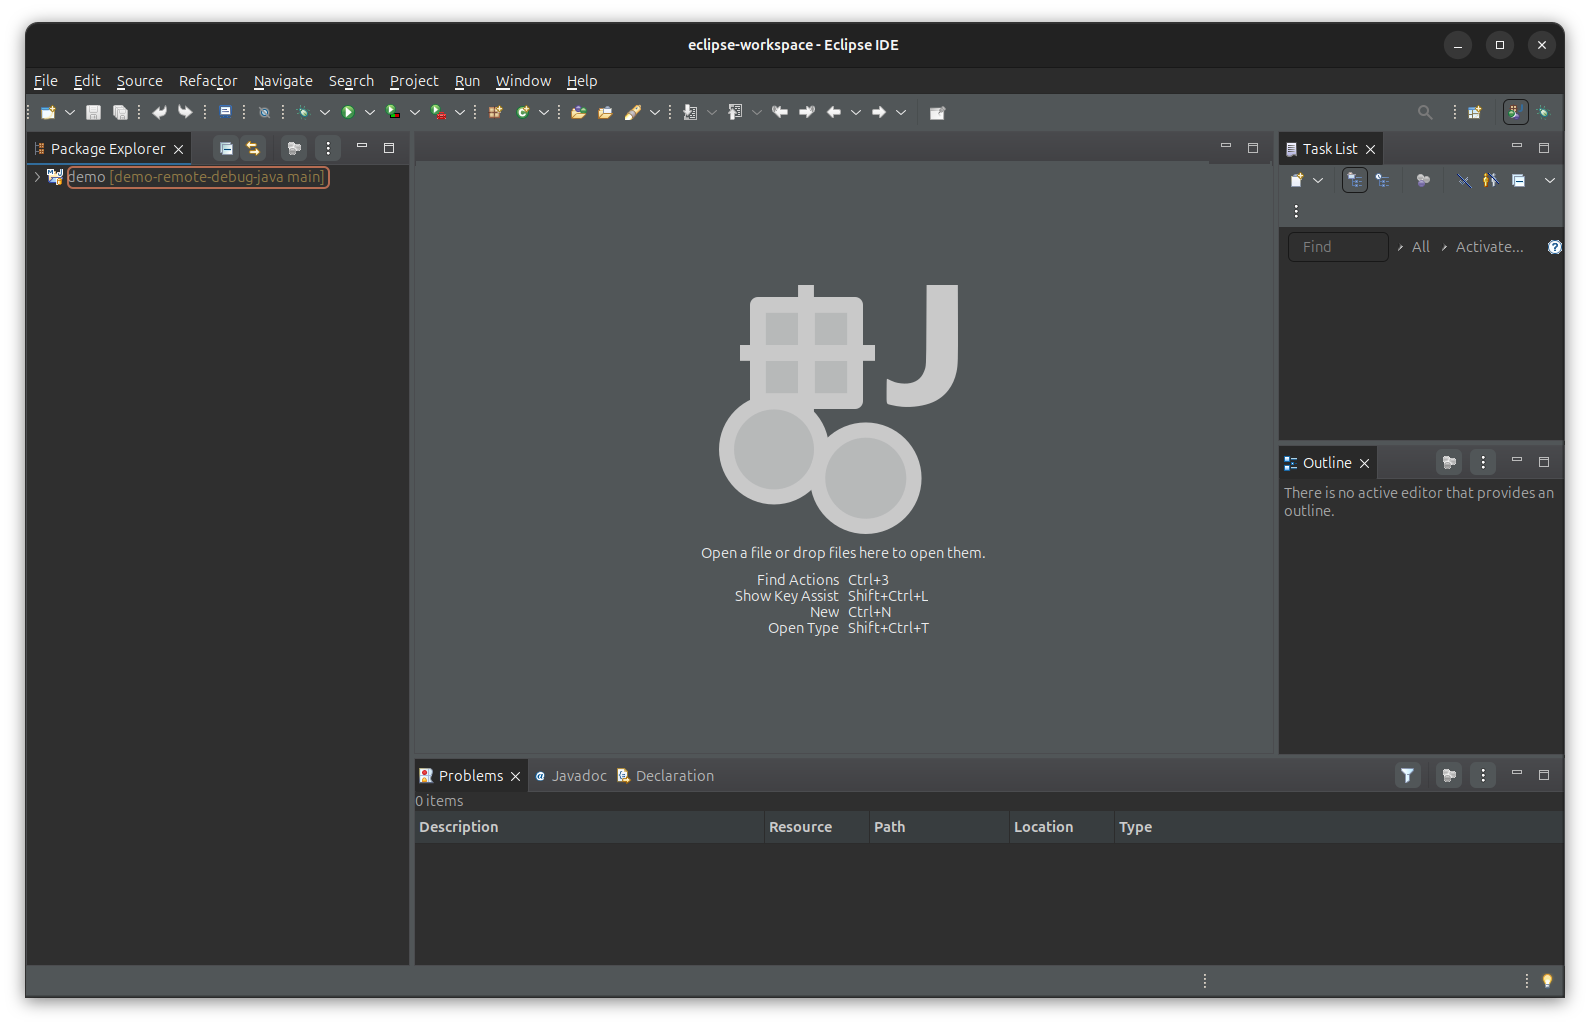Image resolution: width=1590 pixels, height=1026 pixels.
Task: Toggle Focus on Active Task in Package Explorer
Action: point(294,148)
